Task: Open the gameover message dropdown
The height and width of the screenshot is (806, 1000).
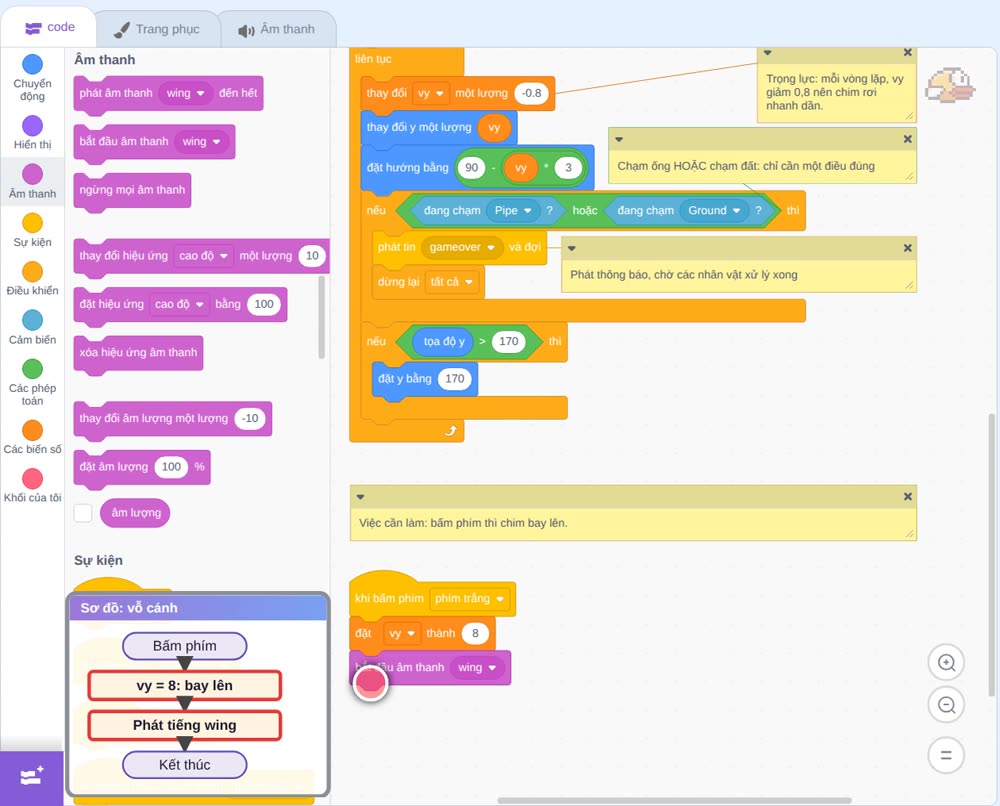Action: pyautogui.click(x=462, y=247)
